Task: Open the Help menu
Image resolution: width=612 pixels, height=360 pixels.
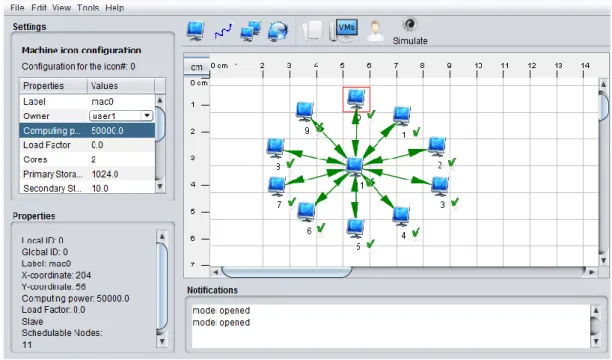Action: [x=115, y=8]
